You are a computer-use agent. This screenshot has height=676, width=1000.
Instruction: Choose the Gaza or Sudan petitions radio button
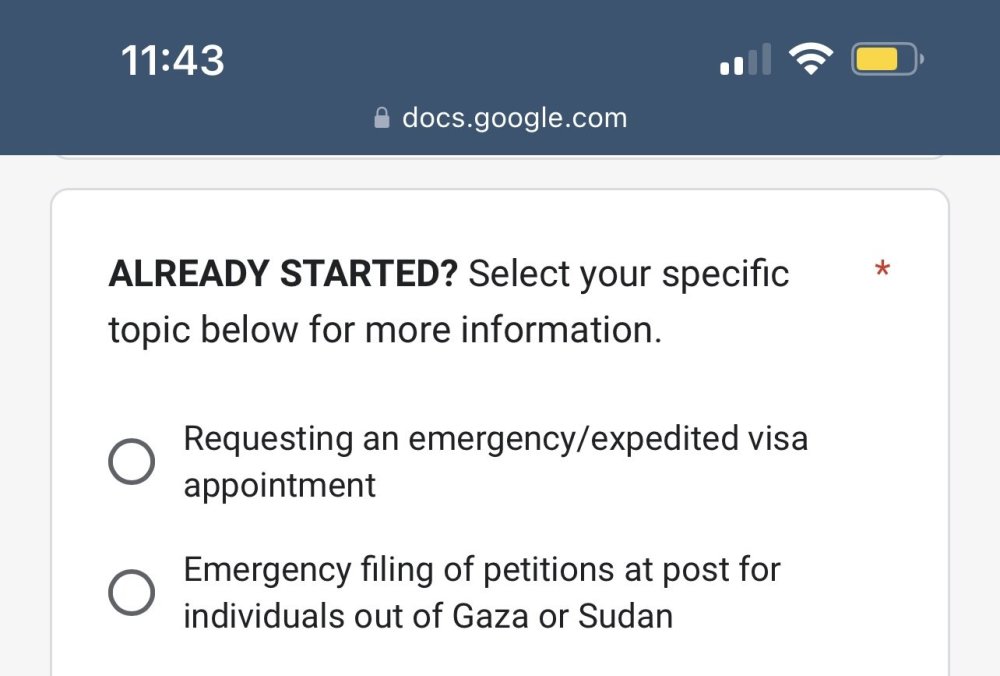[131, 593]
